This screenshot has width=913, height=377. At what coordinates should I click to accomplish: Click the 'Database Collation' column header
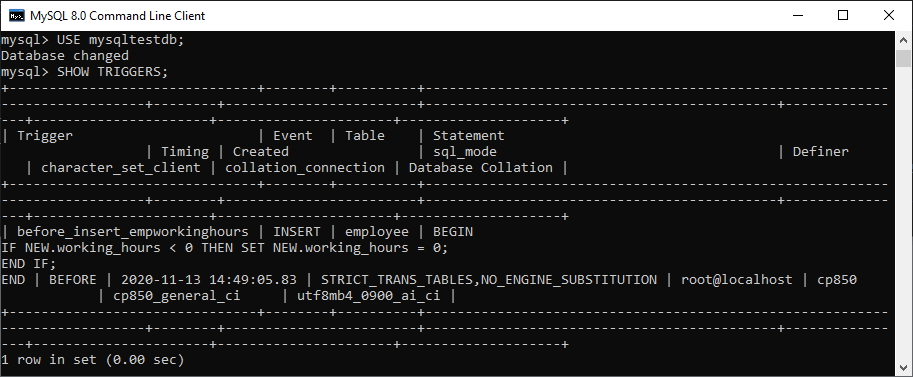[x=481, y=168]
